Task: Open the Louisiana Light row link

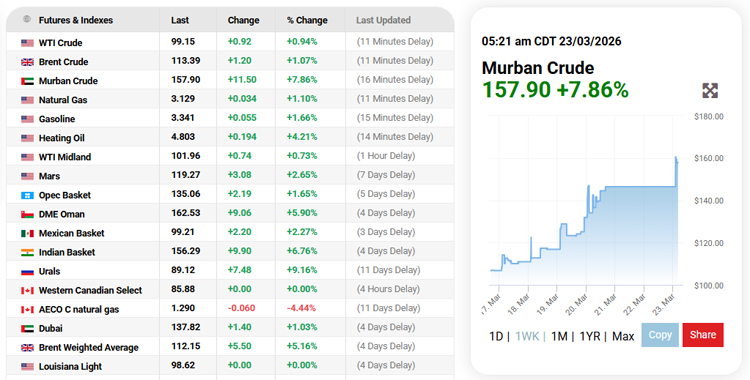Action: pos(70,367)
